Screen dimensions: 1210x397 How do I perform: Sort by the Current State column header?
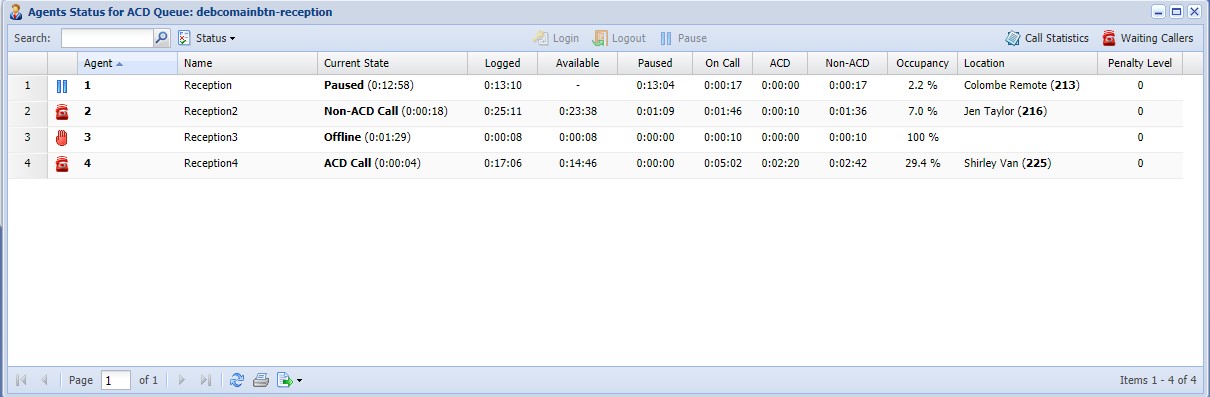pyautogui.click(x=392, y=63)
